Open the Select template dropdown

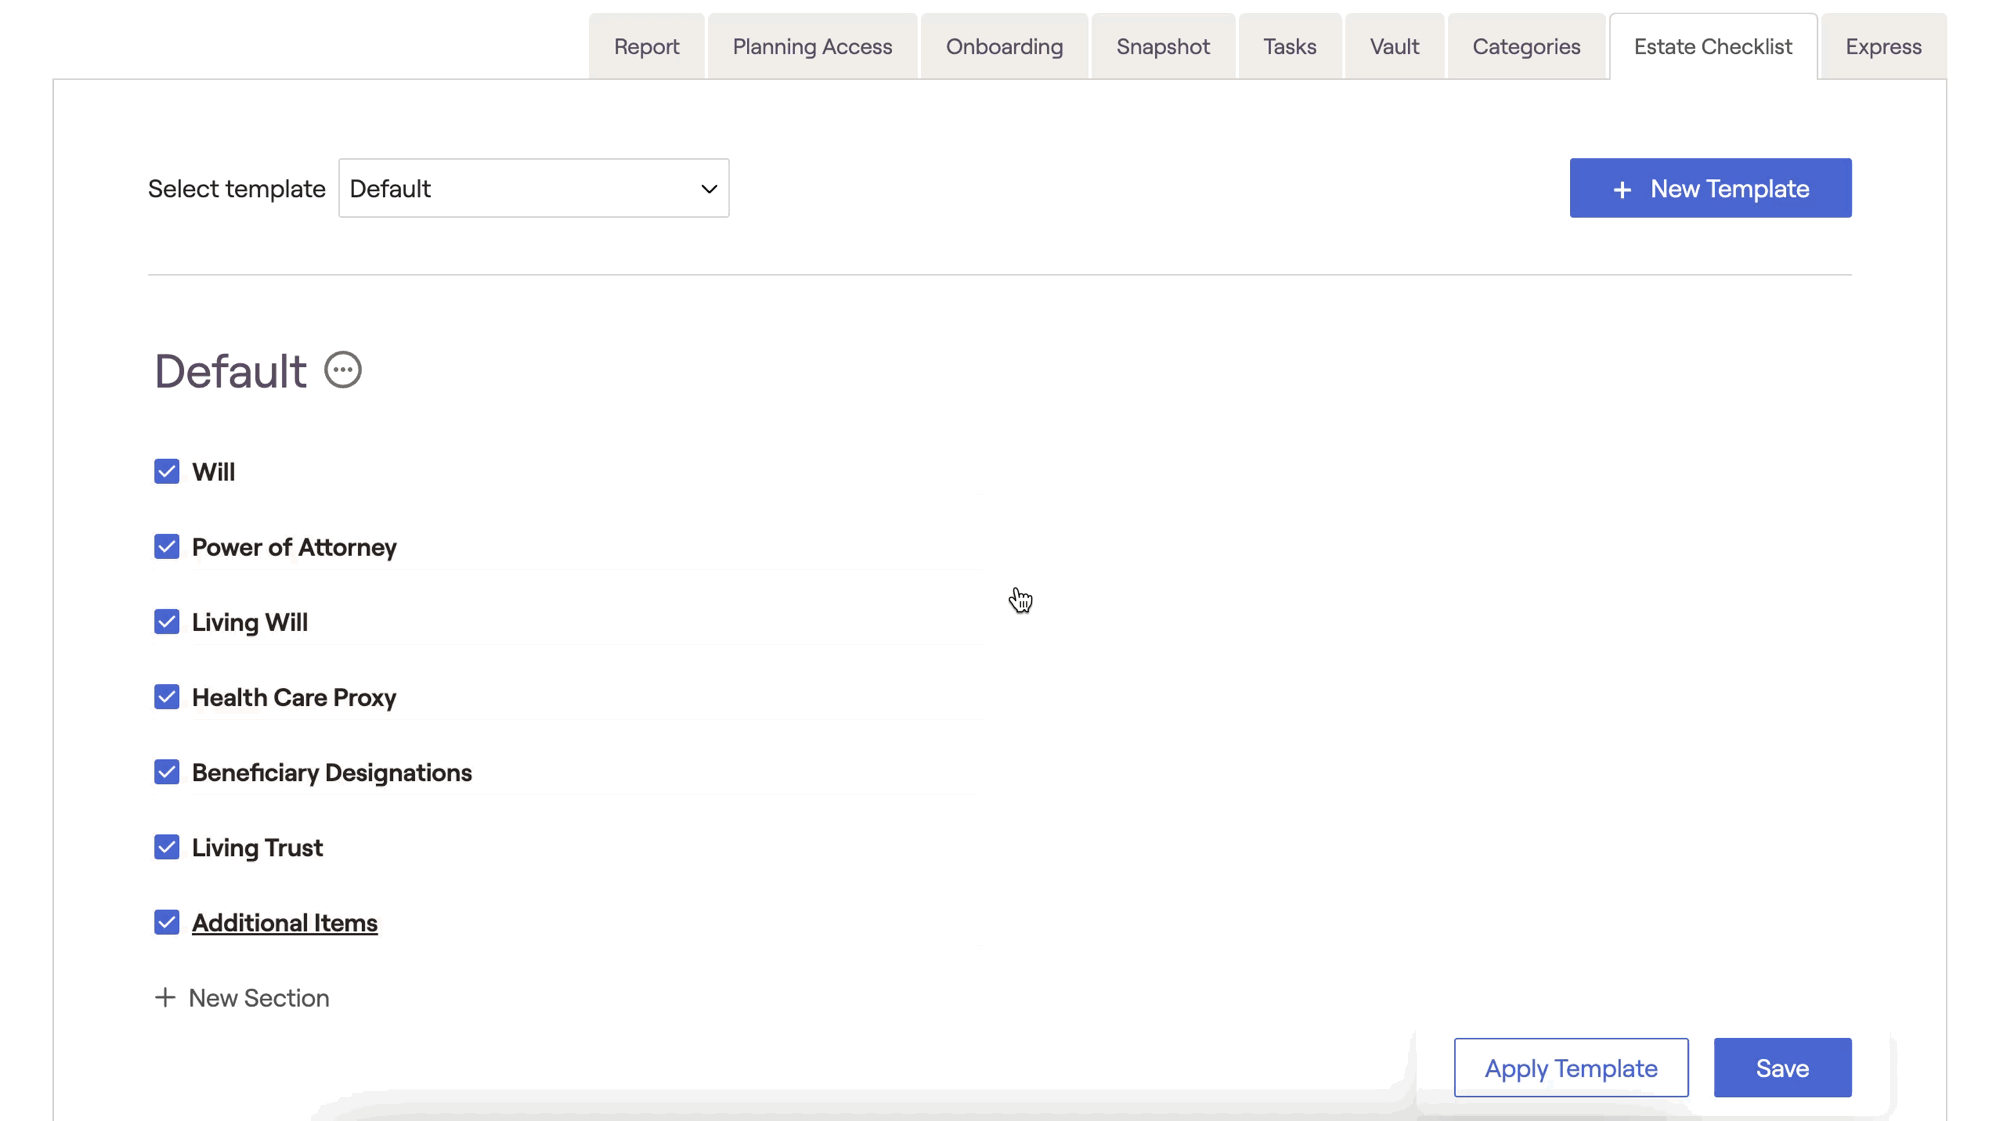click(533, 188)
